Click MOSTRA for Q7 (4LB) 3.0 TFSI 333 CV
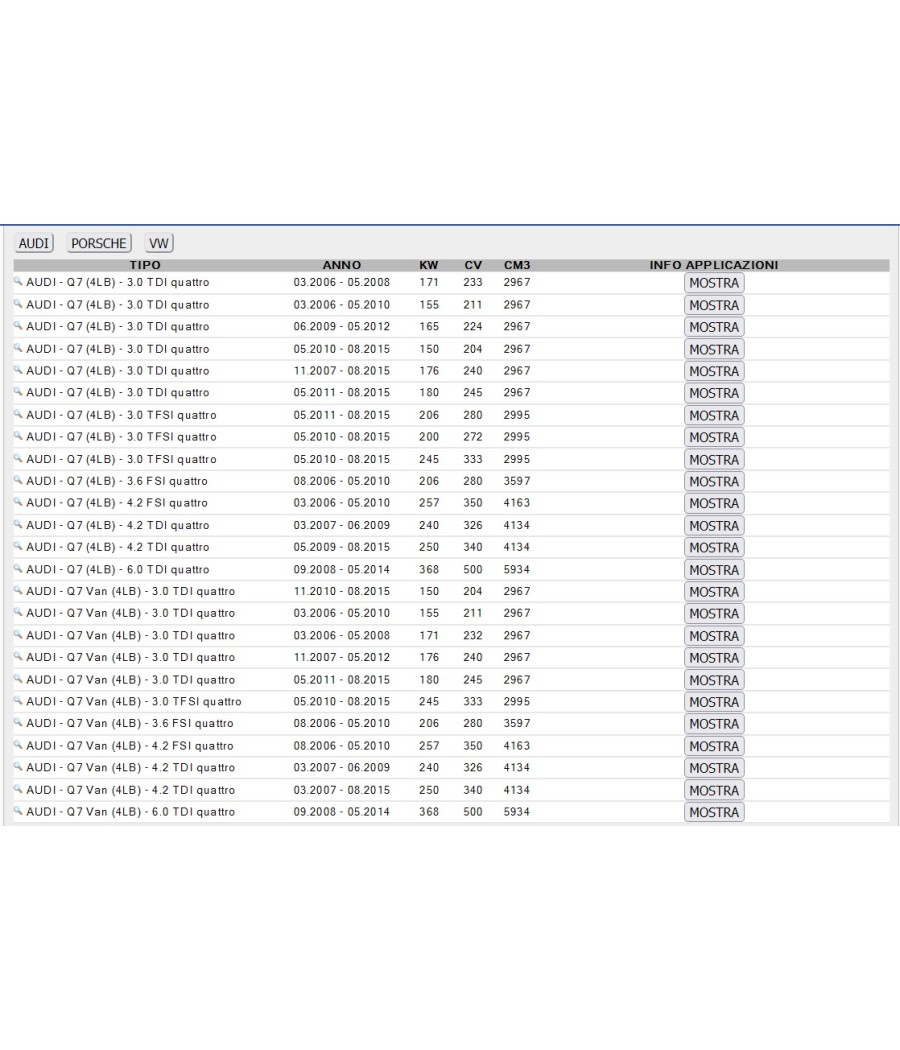The image size is (900, 1050). [x=714, y=459]
